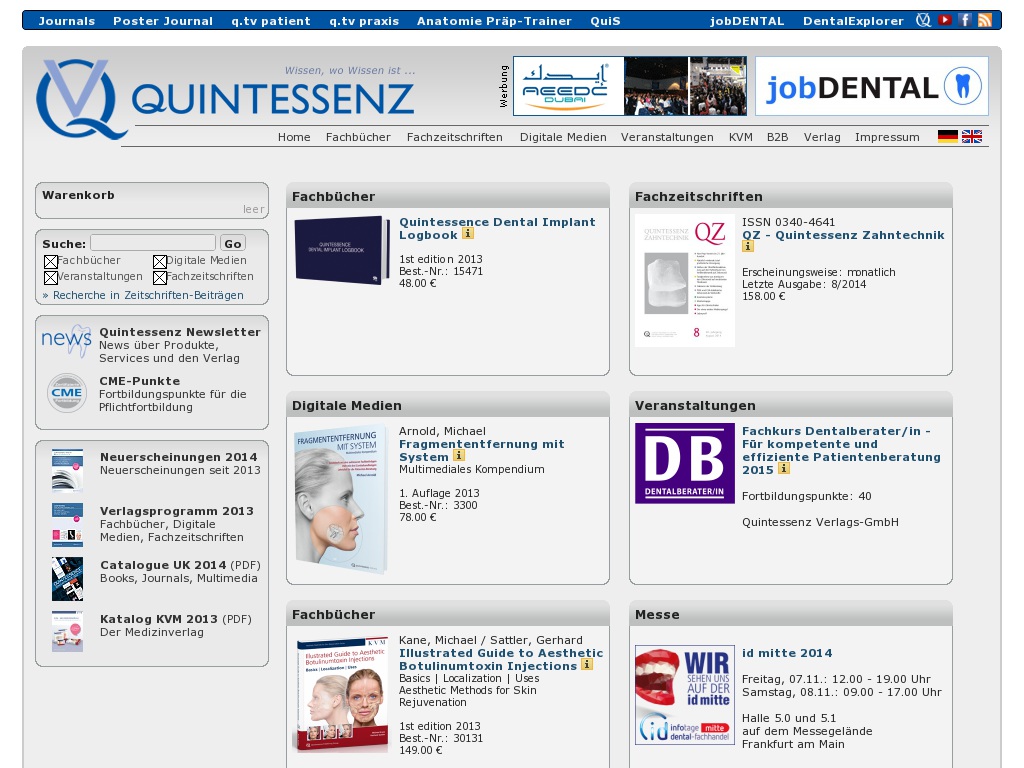Click Catalogue UK 2014 thumbnail
This screenshot has height=768, width=1024.
point(67,579)
